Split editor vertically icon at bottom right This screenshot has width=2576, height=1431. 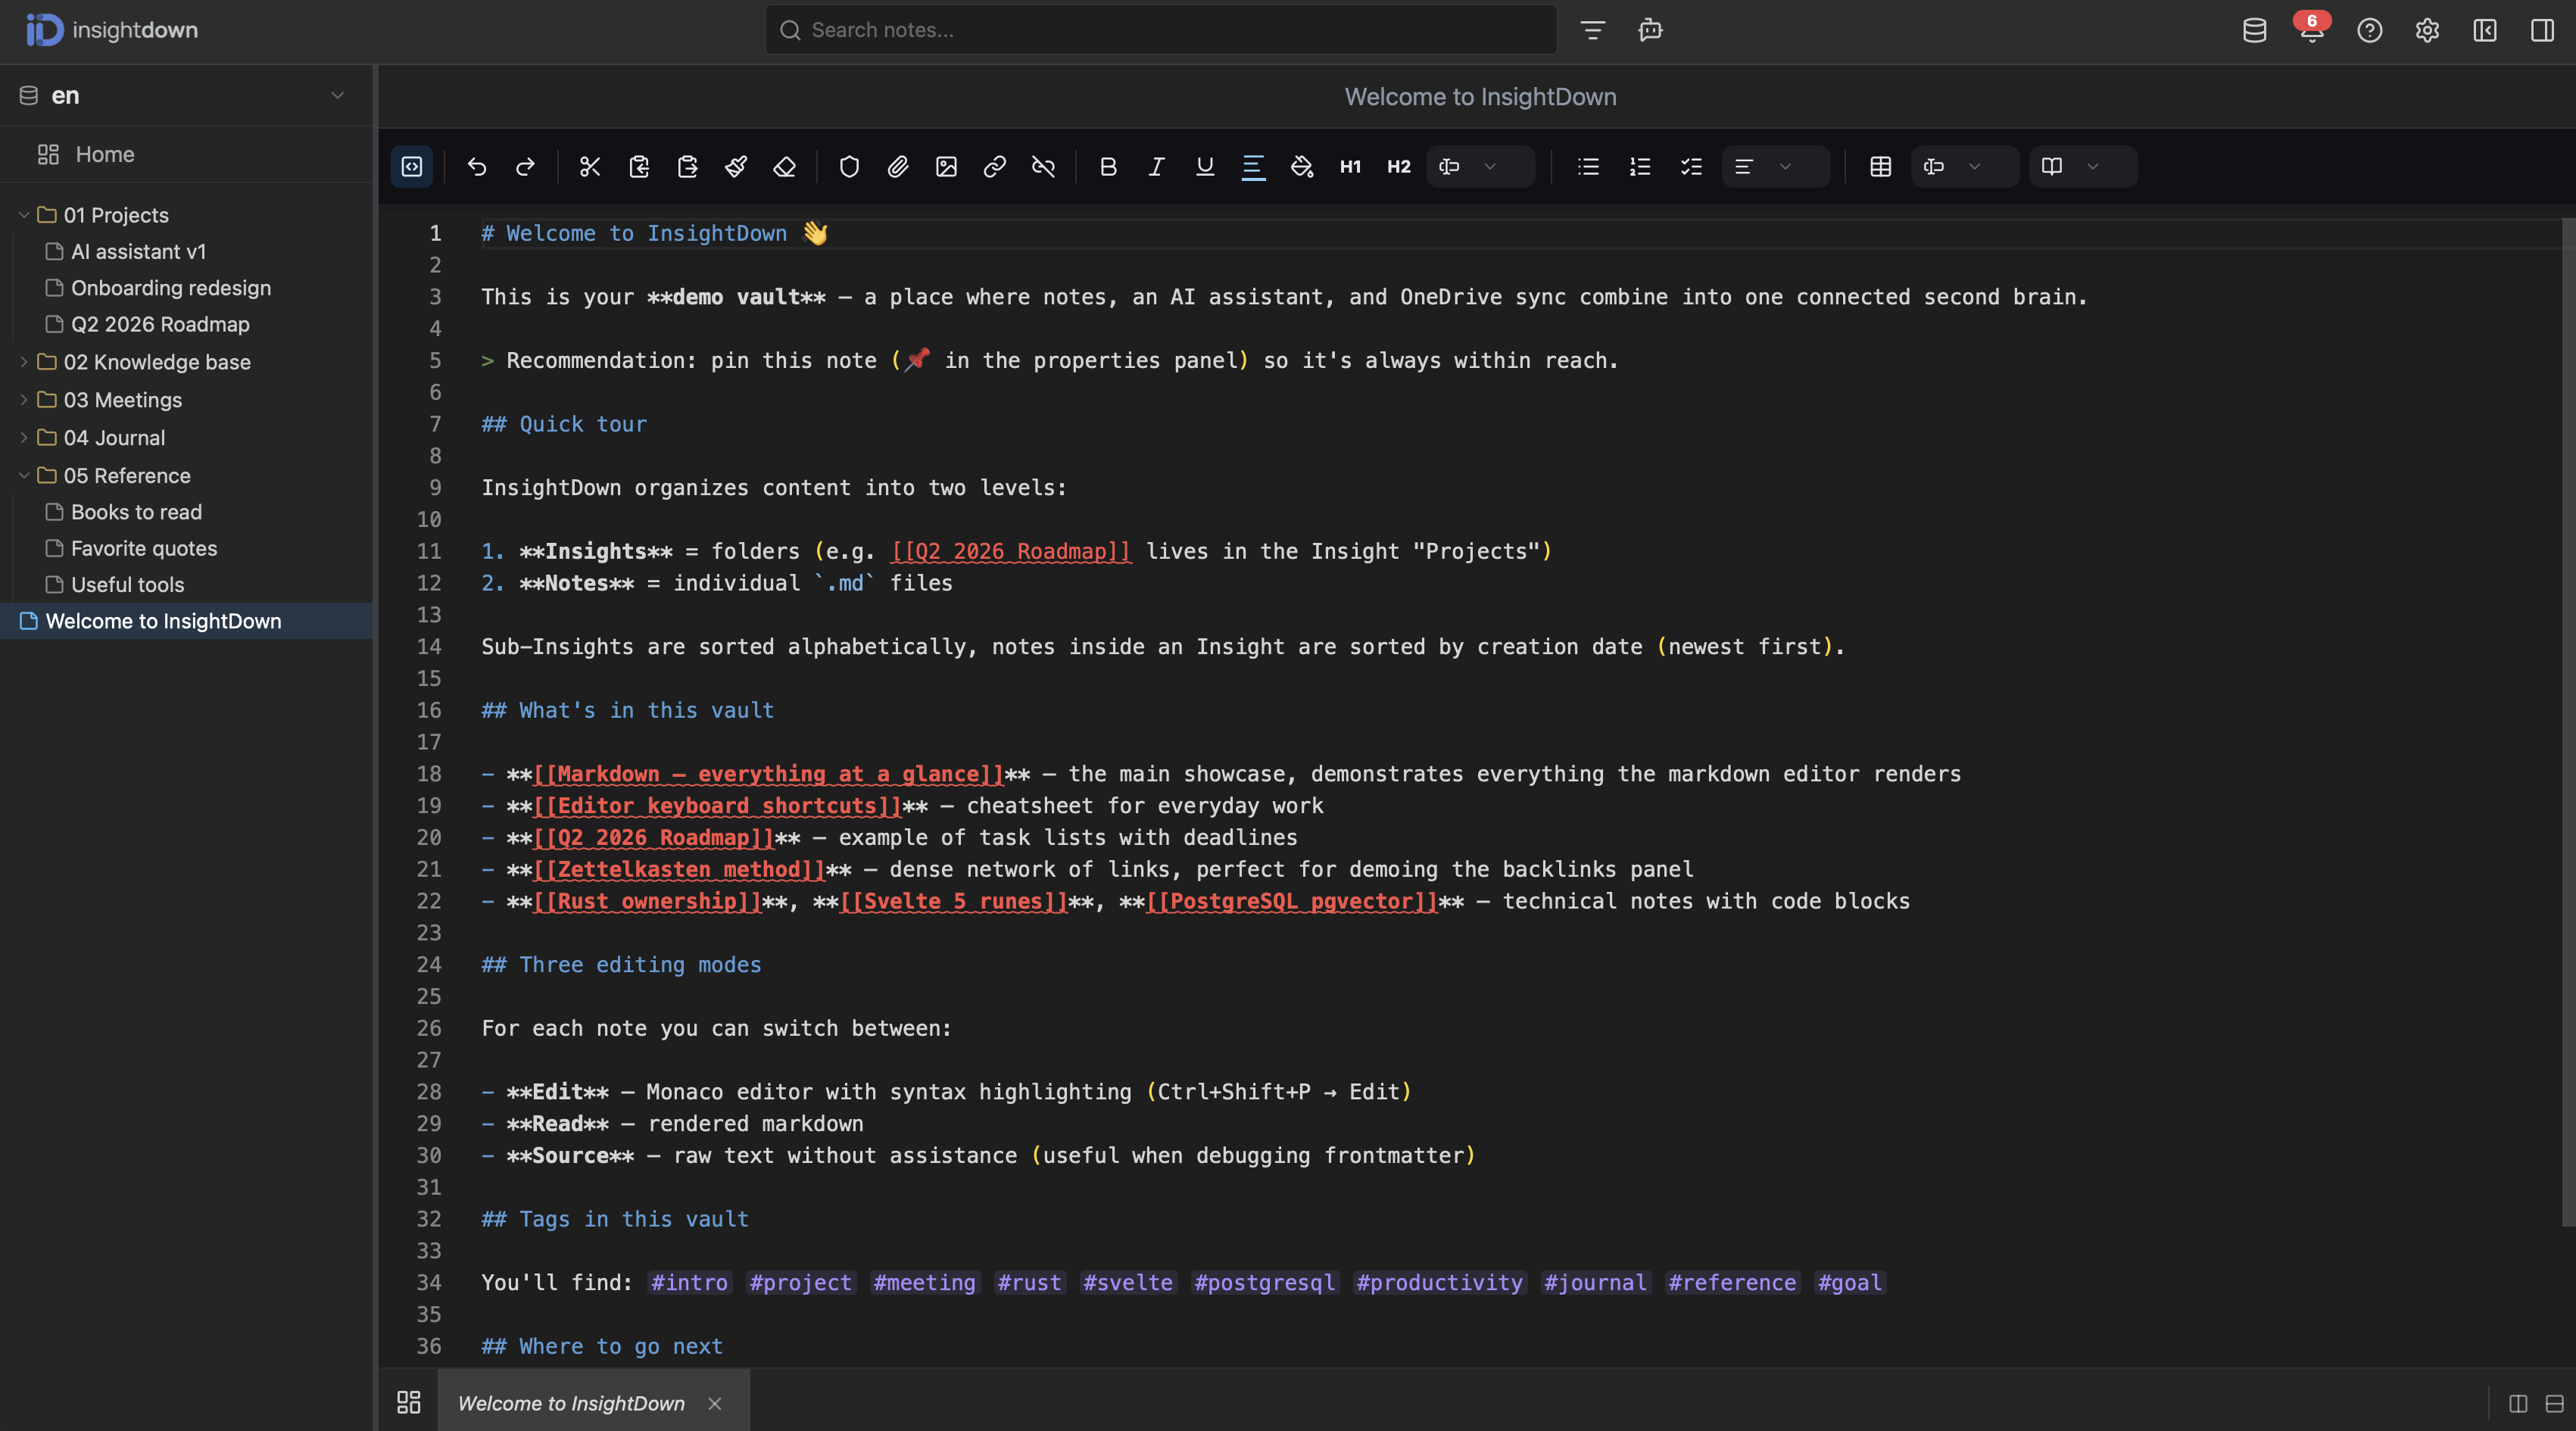(x=2518, y=1403)
